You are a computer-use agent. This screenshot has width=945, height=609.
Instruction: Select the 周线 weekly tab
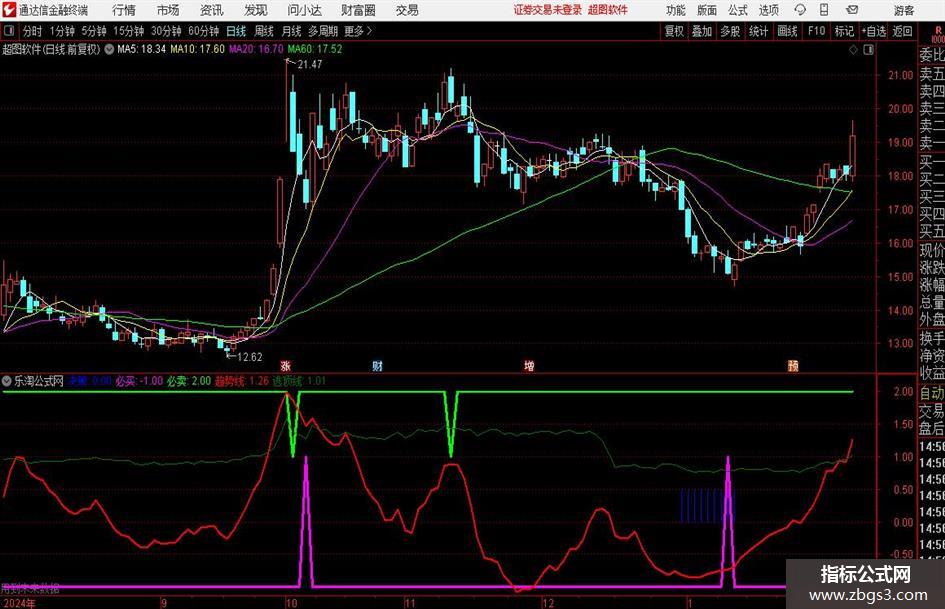[263, 31]
